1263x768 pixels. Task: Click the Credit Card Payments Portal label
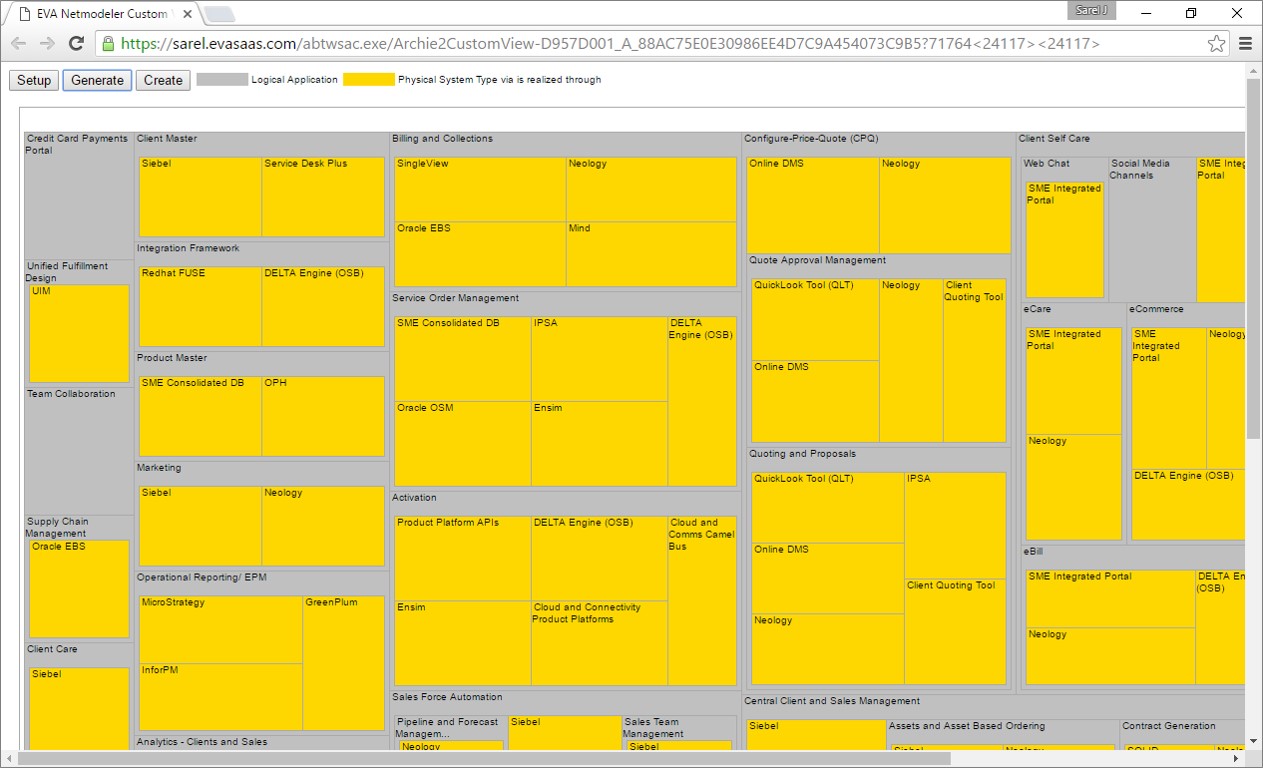coord(77,144)
